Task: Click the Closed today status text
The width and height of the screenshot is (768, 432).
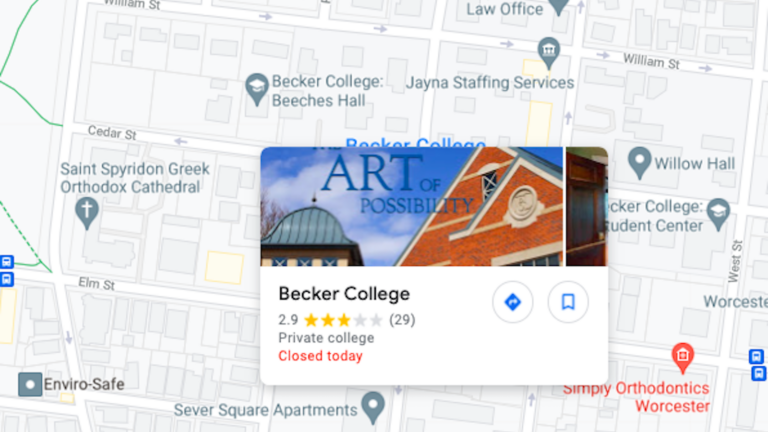Action: (x=320, y=356)
